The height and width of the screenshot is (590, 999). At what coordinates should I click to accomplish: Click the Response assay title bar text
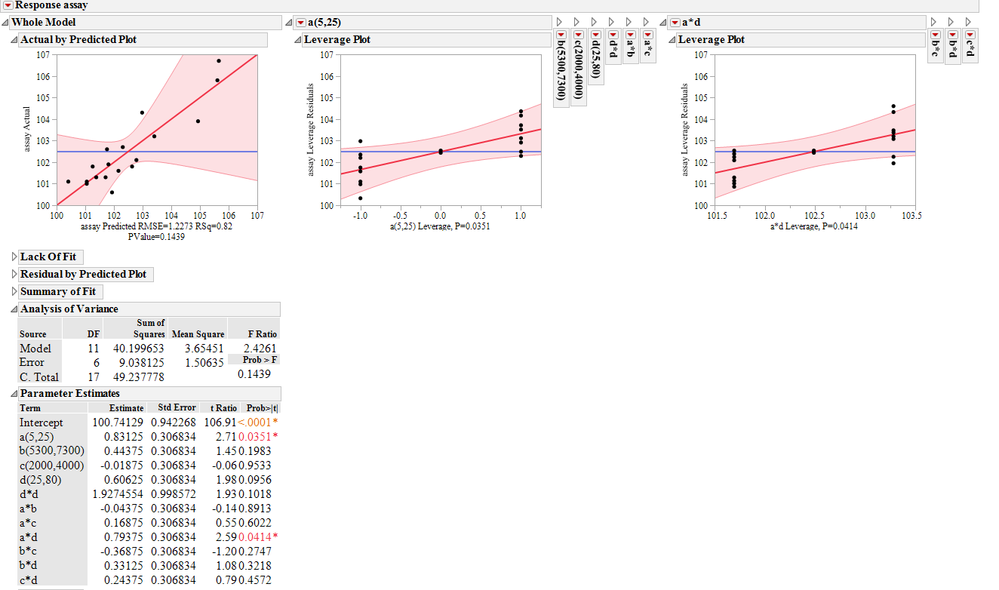[x=52, y=5]
